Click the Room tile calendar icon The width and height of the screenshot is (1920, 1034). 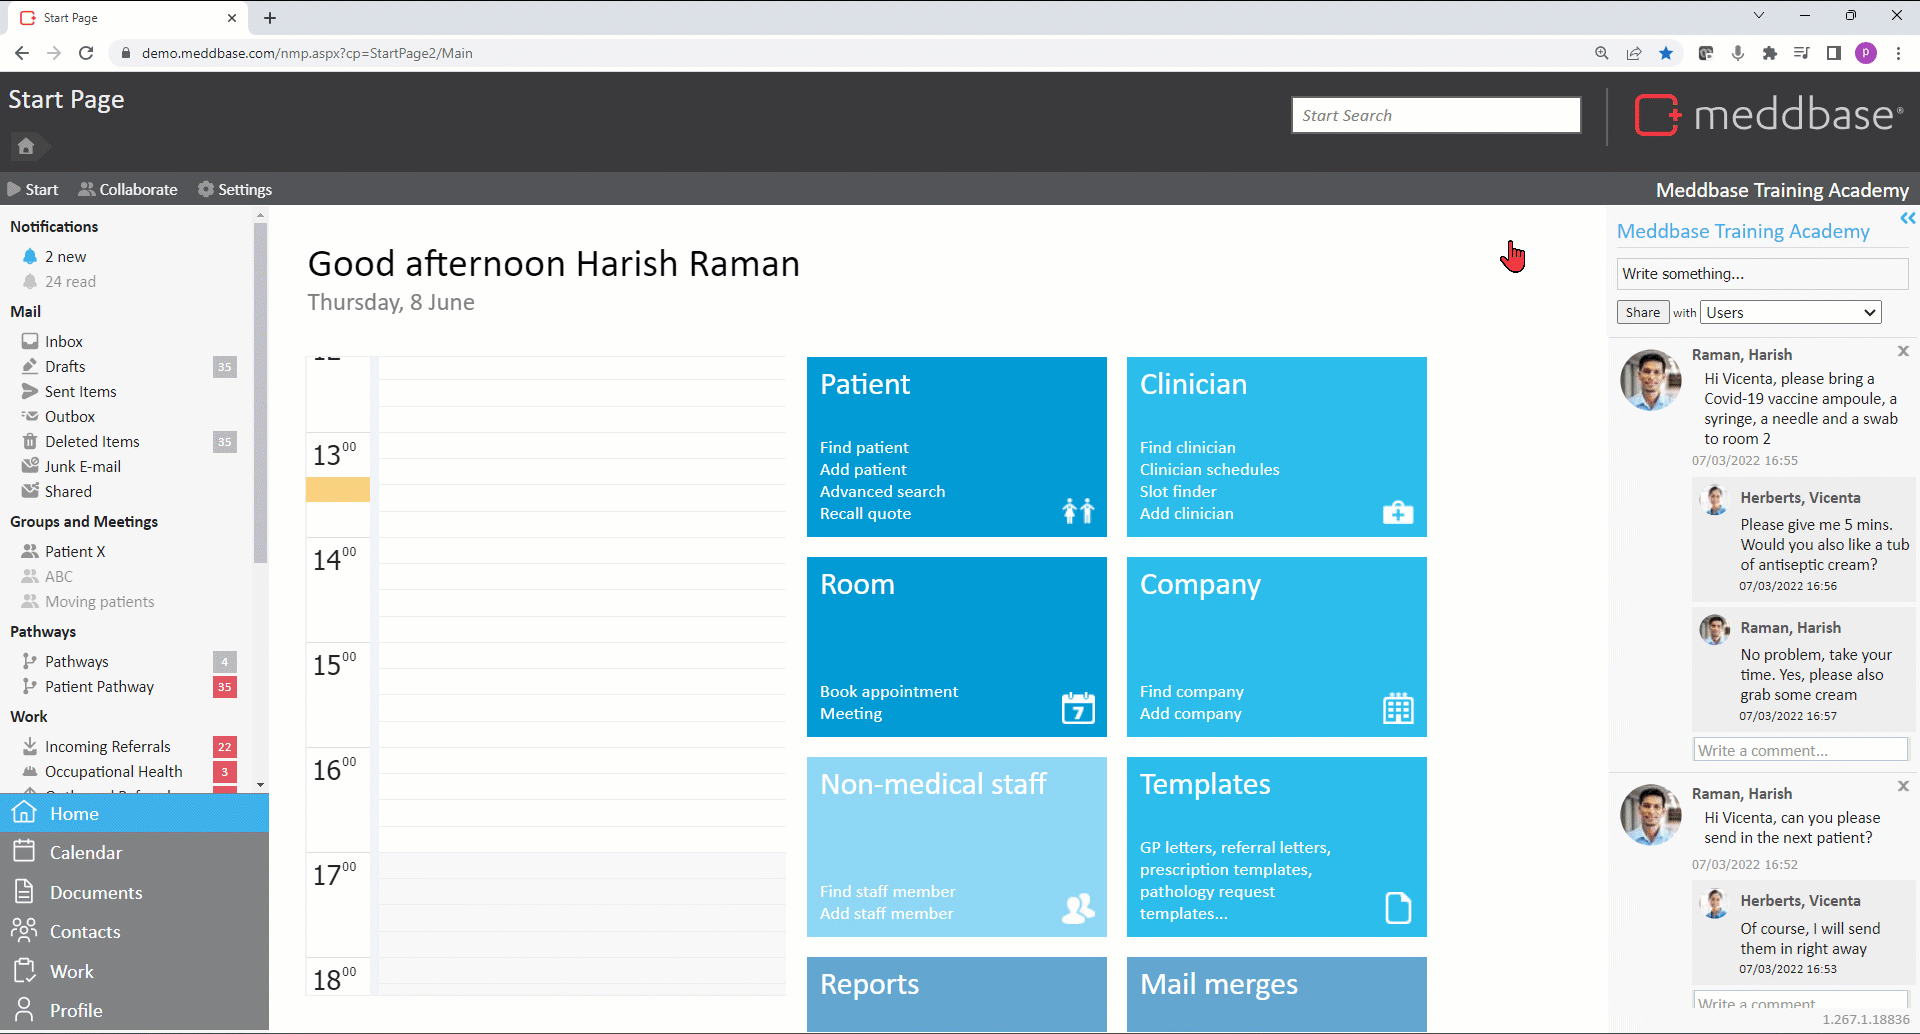pos(1078,708)
